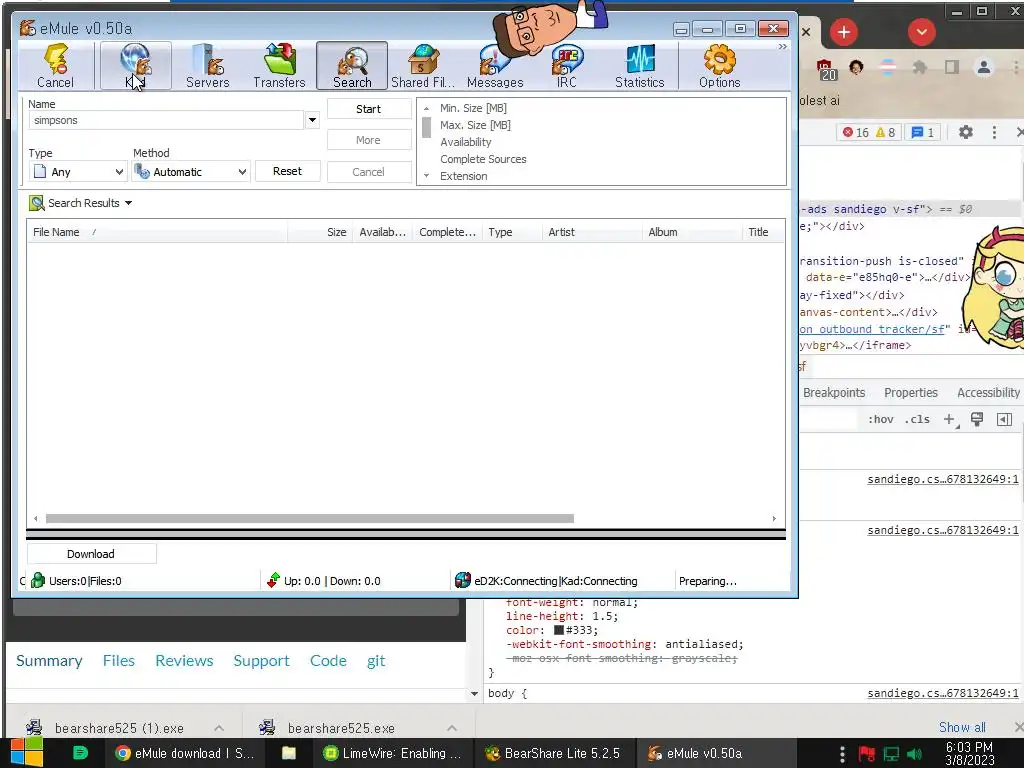This screenshot has height=768, width=1024.
Task: Open the git tab on the web page
Action: 376,661
